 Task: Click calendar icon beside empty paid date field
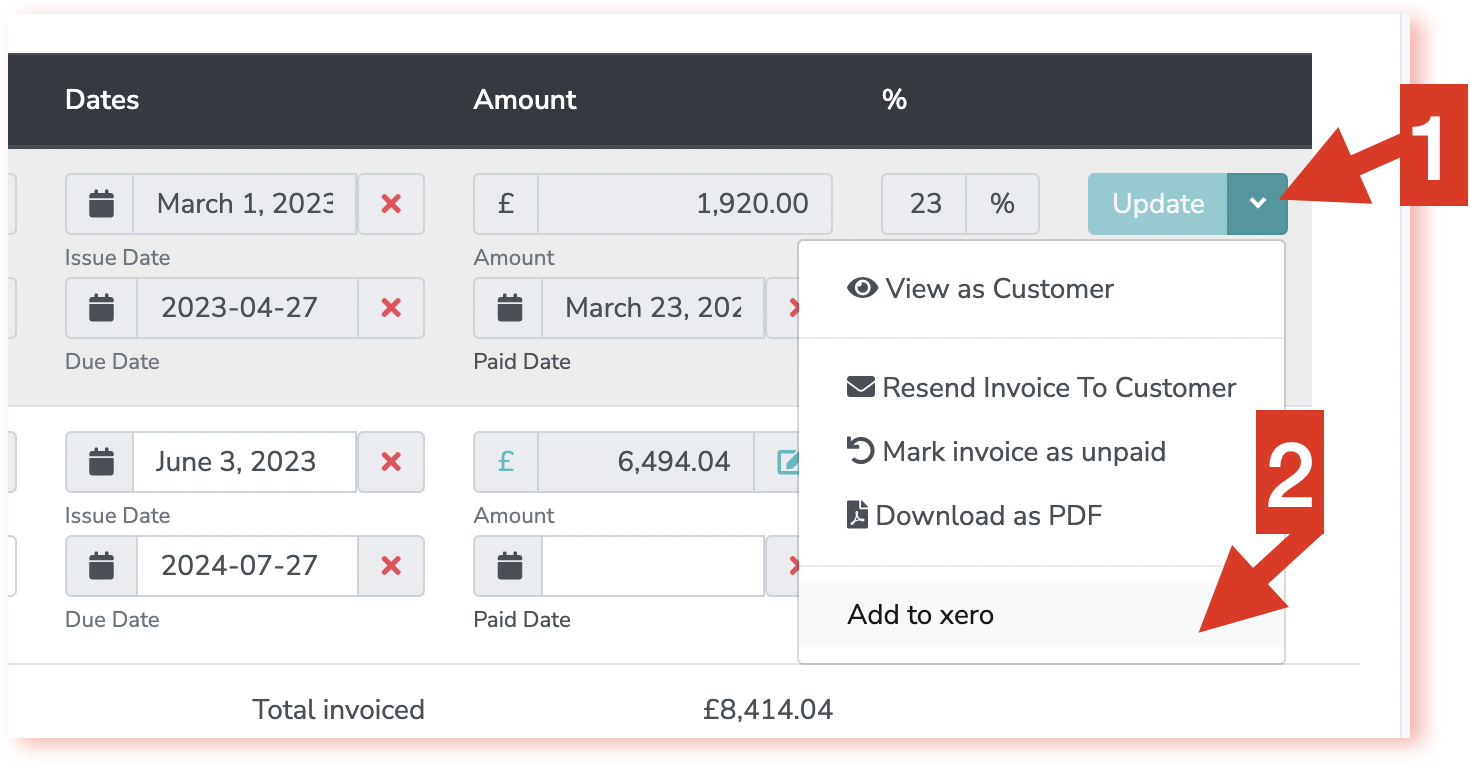point(509,566)
